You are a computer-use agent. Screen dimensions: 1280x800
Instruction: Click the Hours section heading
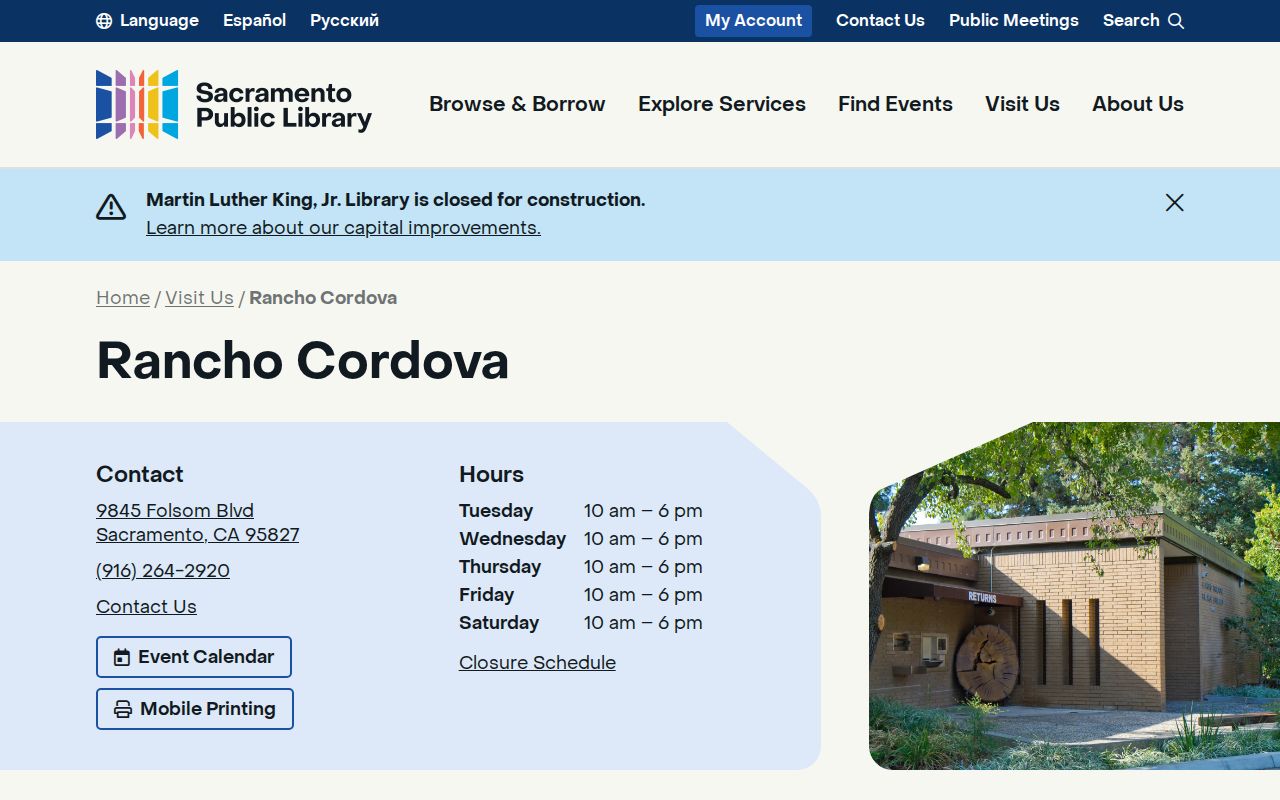491,474
